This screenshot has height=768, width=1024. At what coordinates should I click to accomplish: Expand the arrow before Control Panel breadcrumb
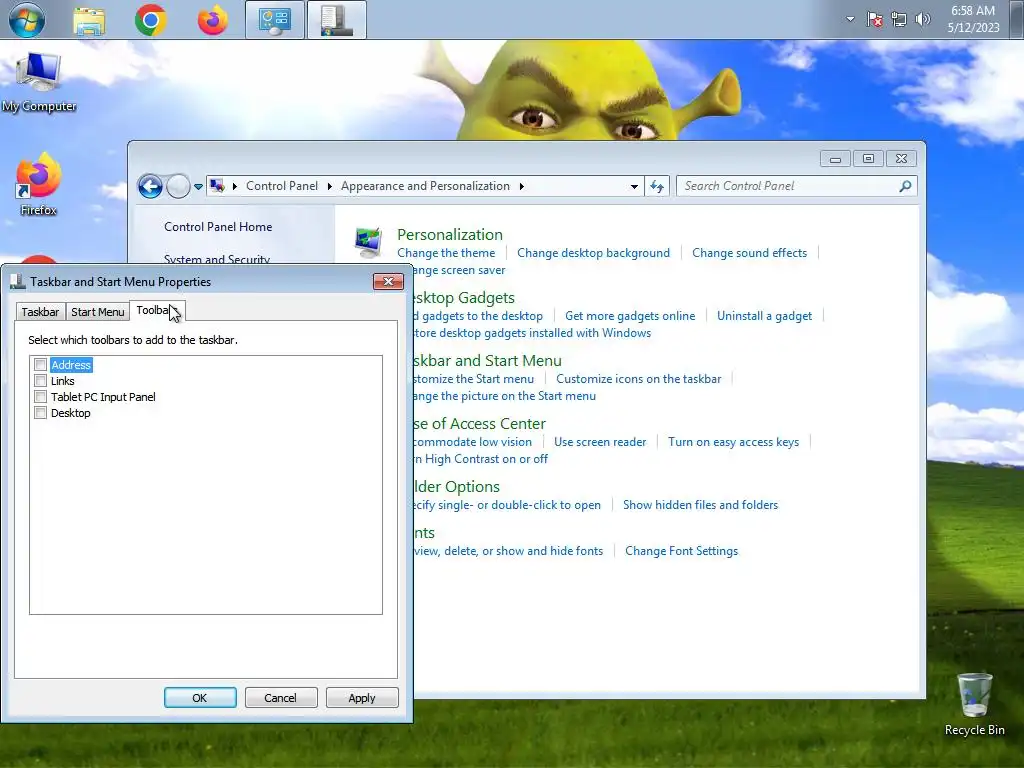(x=234, y=186)
